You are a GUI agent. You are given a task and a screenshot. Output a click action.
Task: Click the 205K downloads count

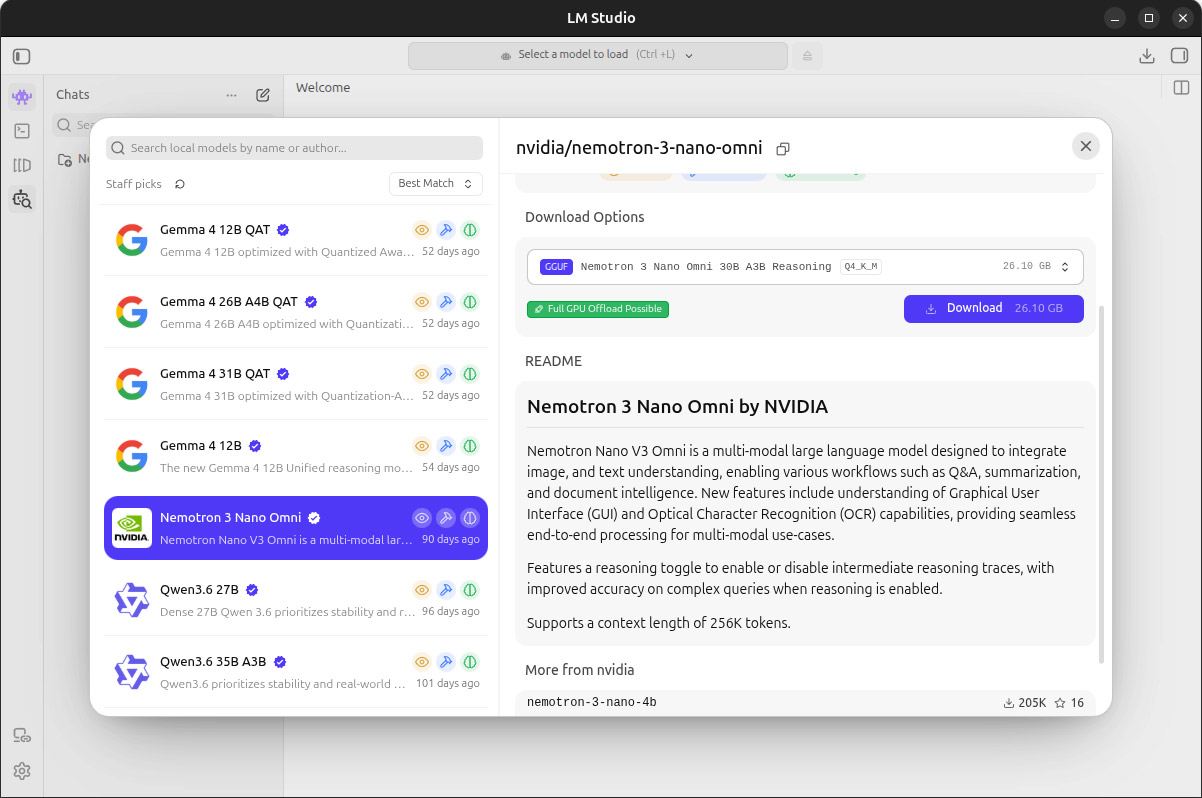tap(1025, 703)
